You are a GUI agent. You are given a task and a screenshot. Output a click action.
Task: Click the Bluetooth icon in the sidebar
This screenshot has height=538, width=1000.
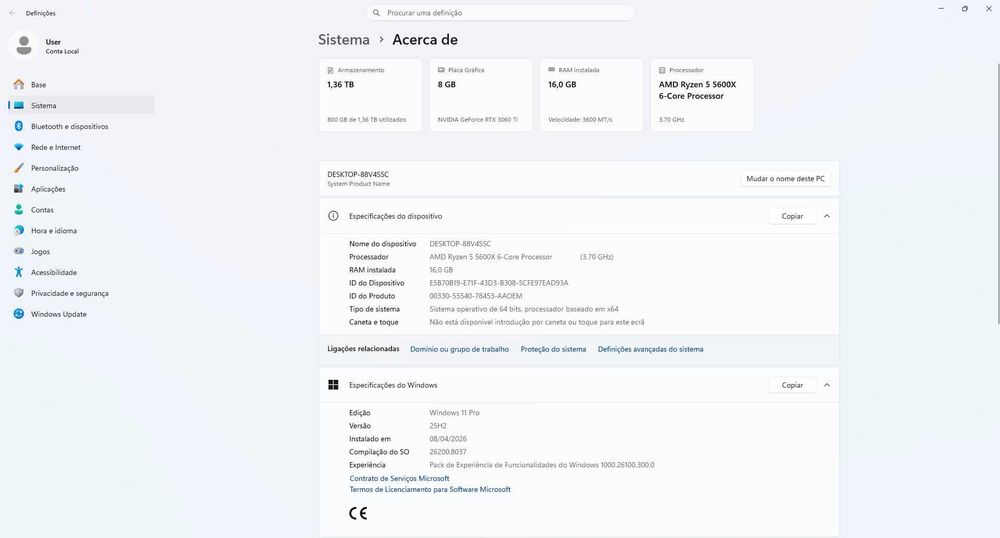tap(18, 126)
